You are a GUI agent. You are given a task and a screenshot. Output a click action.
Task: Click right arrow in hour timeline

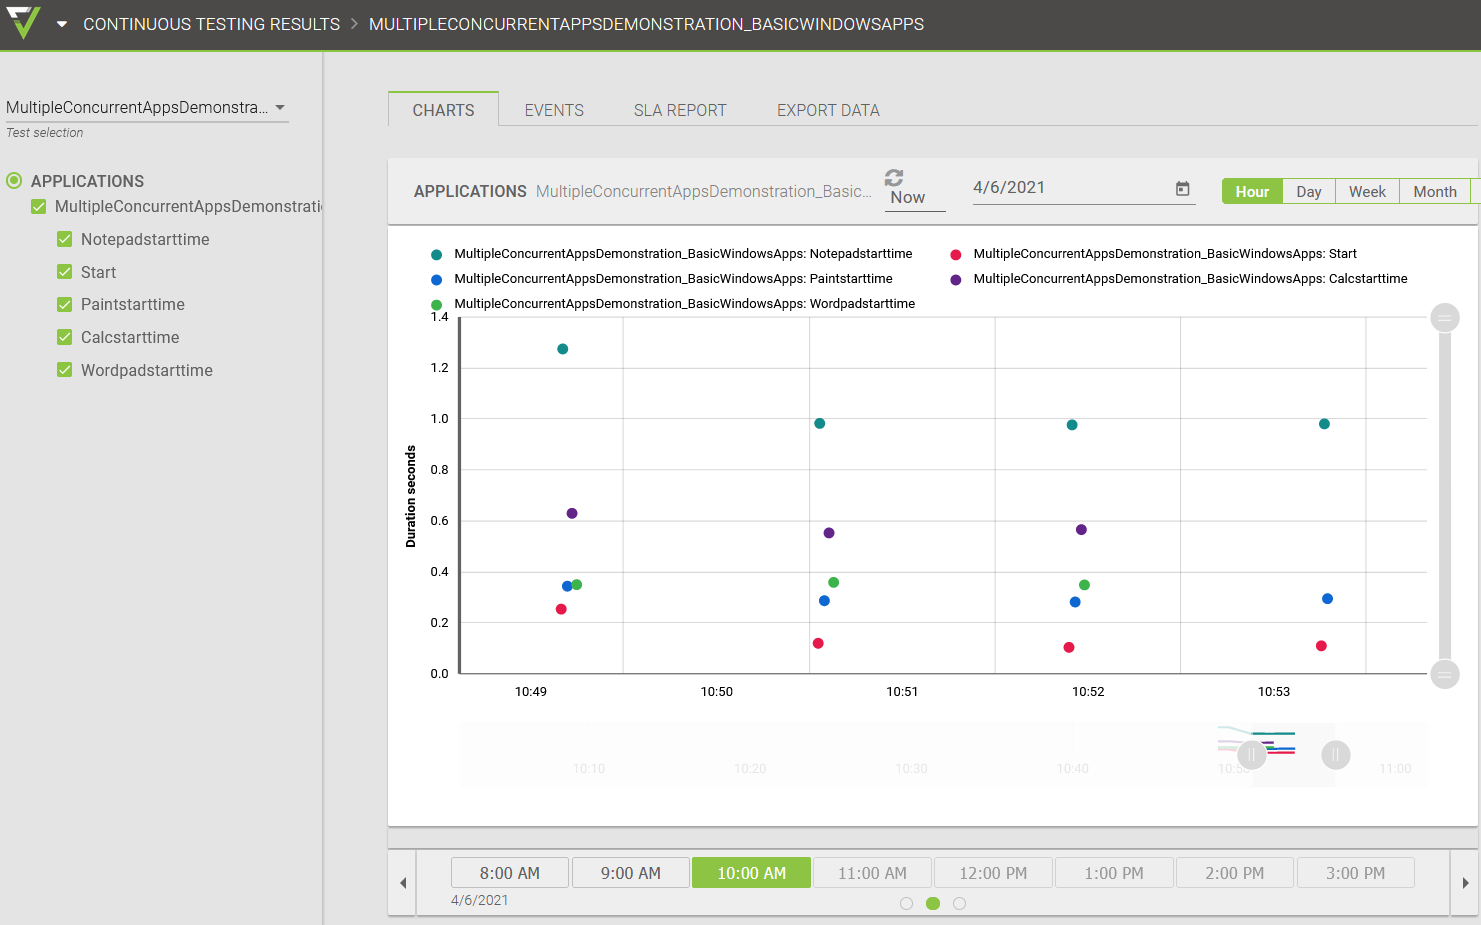(1465, 883)
